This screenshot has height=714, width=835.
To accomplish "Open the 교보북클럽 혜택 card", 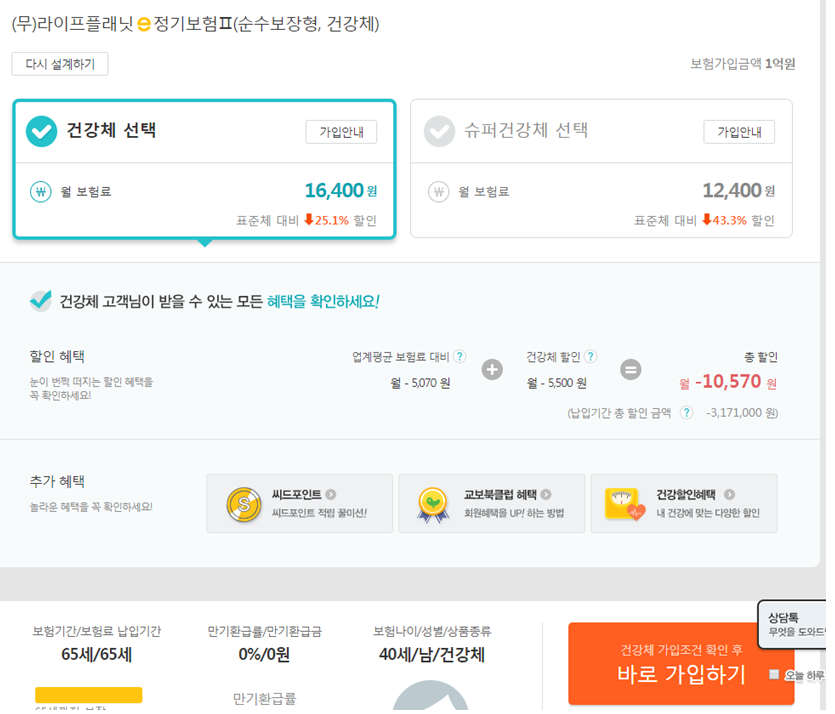I will tap(492, 503).
